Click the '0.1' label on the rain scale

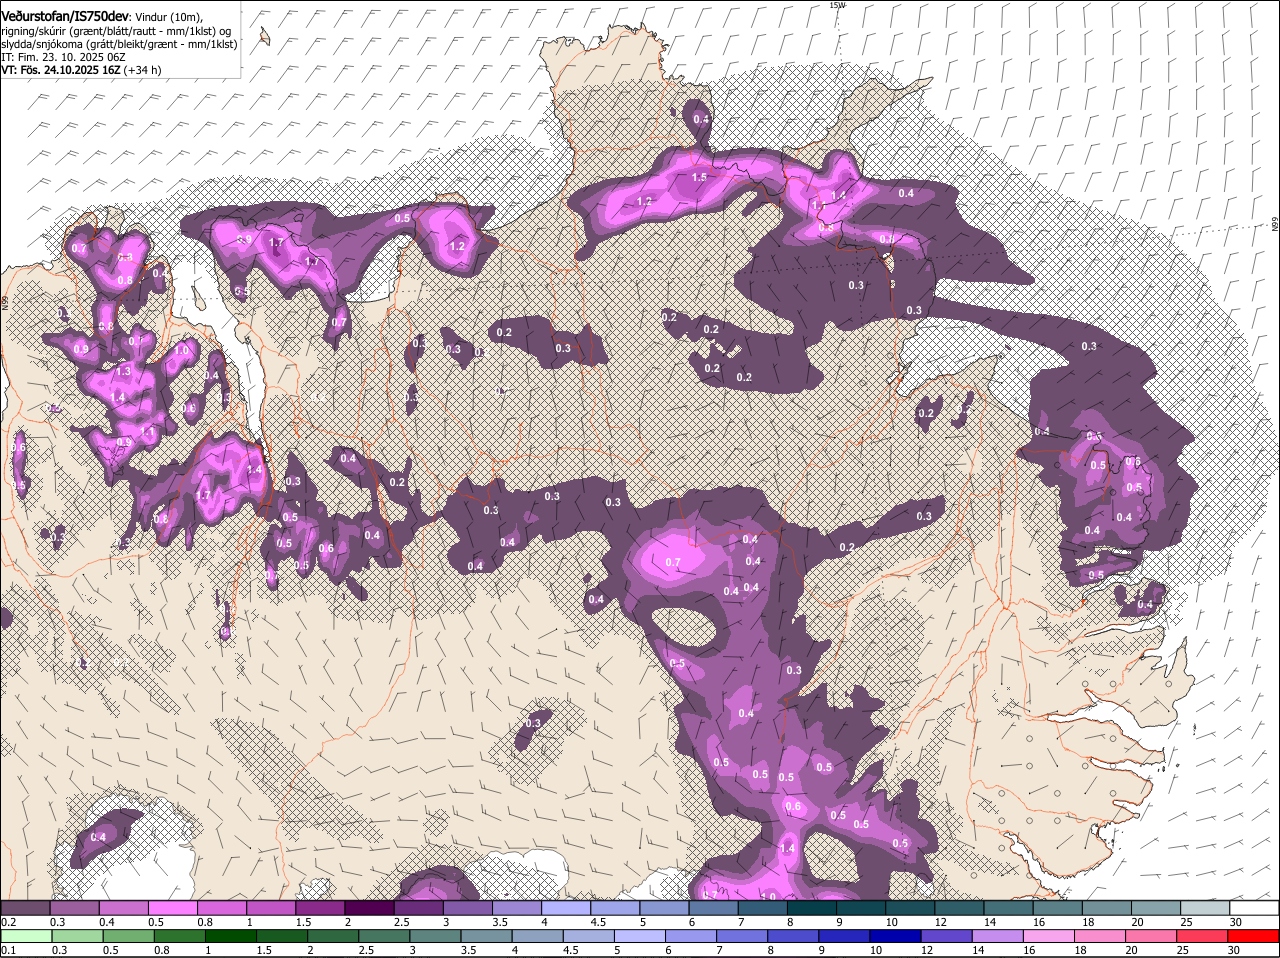pyautogui.click(x=8, y=950)
